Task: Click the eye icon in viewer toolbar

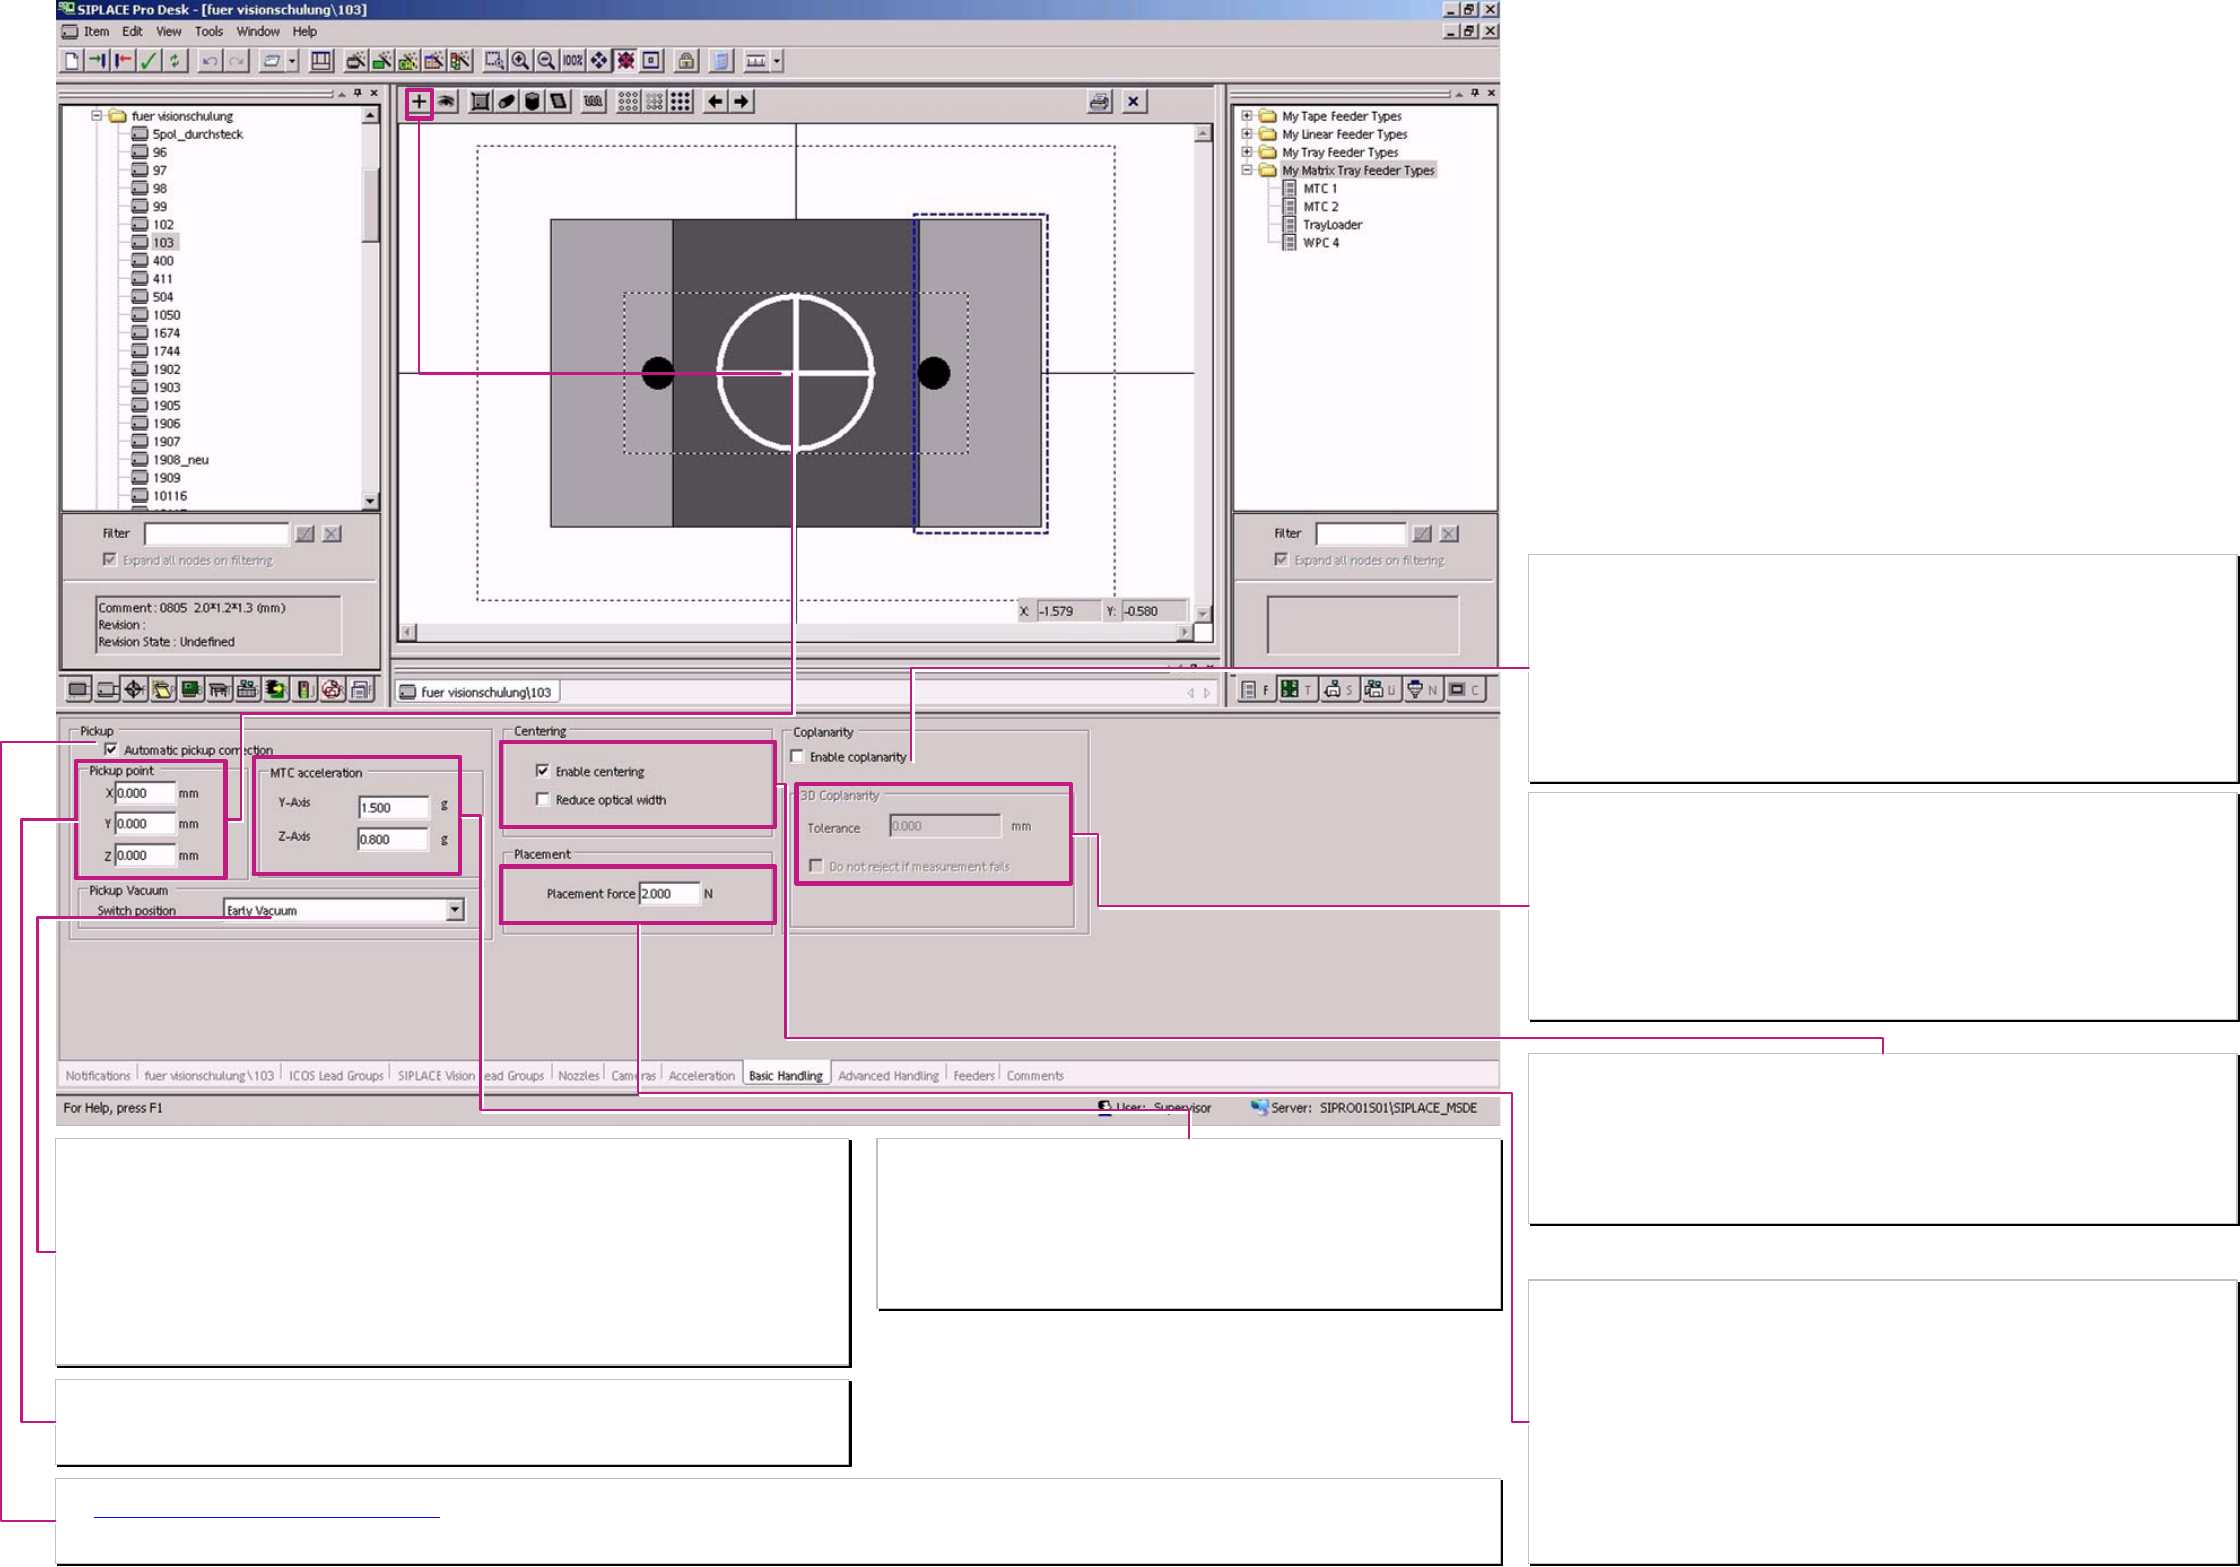Action: coord(446,101)
